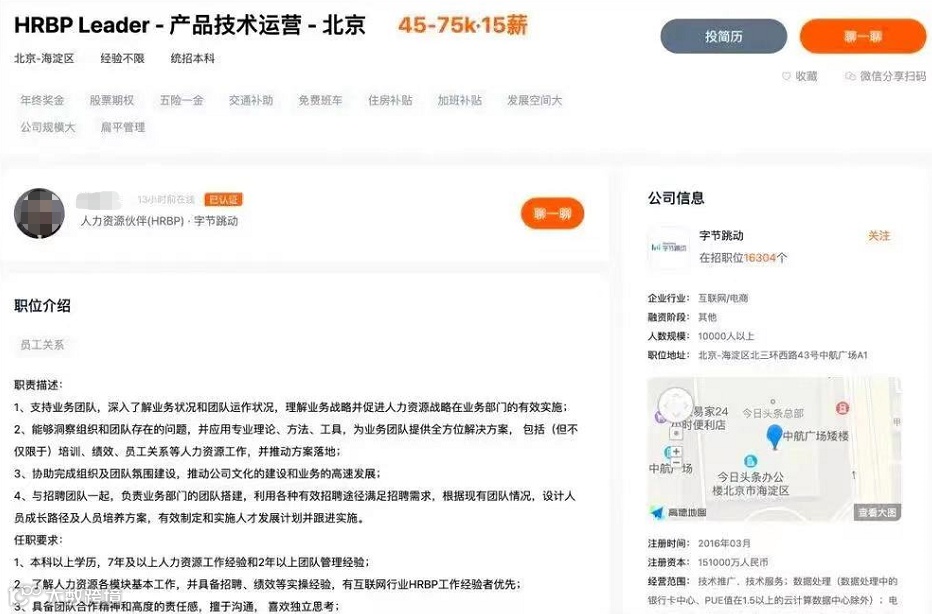Click the top orange 聊一聊 chat button
This screenshot has height=614, width=932.
point(863,36)
